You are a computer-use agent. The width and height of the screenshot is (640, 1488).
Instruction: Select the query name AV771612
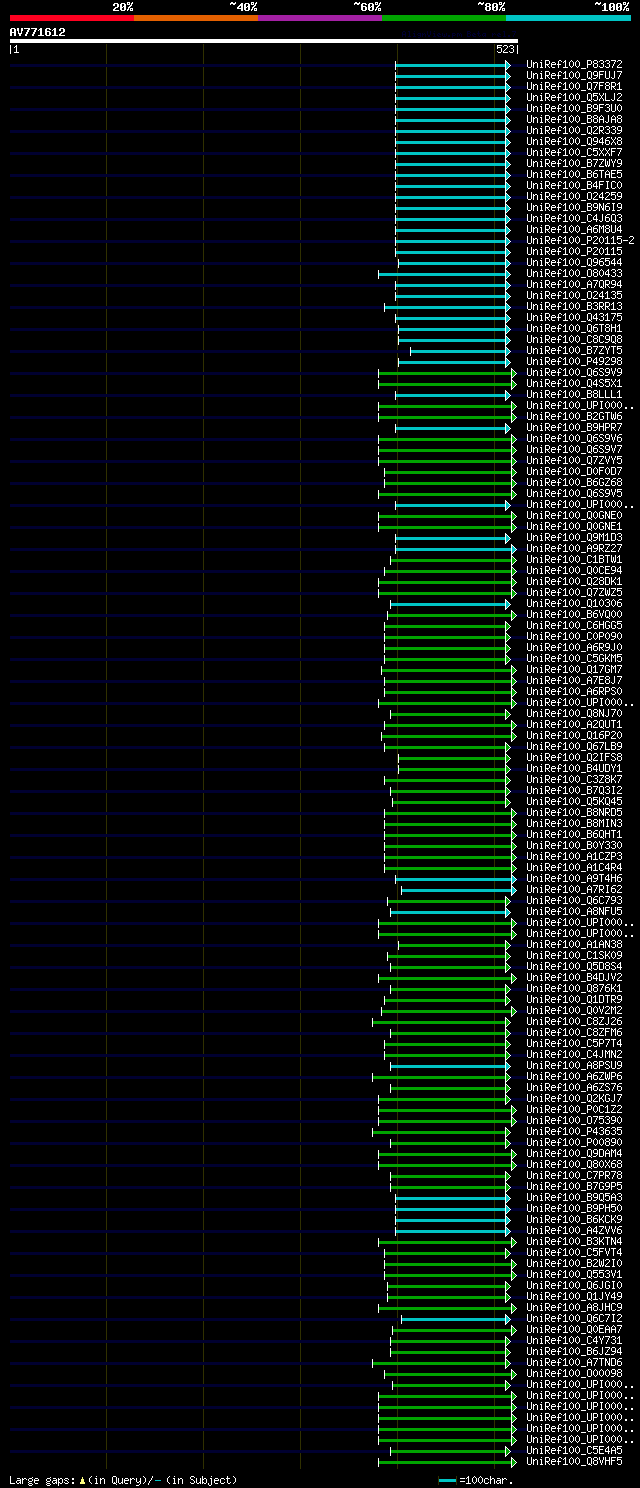point(37,32)
